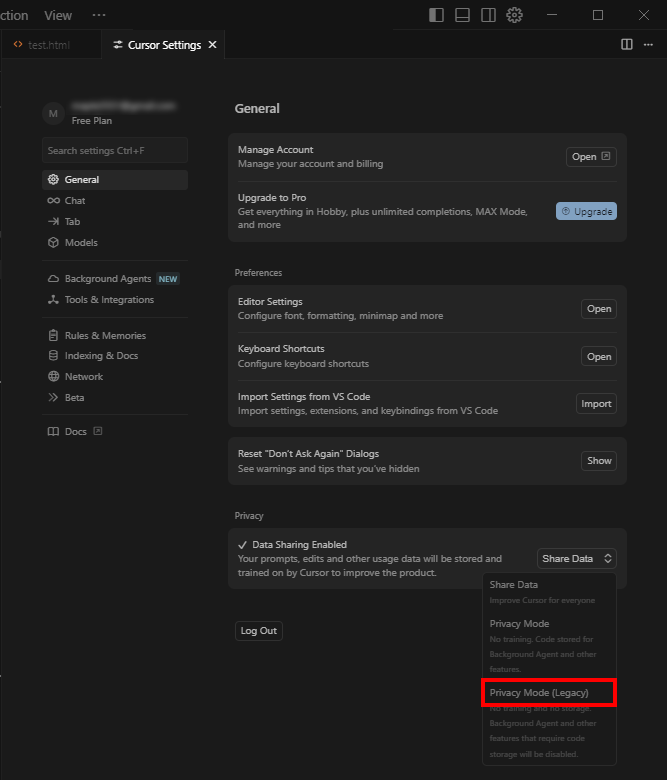This screenshot has height=780, width=667.
Task: Open the Tab settings section
Action: pos(115,221)
